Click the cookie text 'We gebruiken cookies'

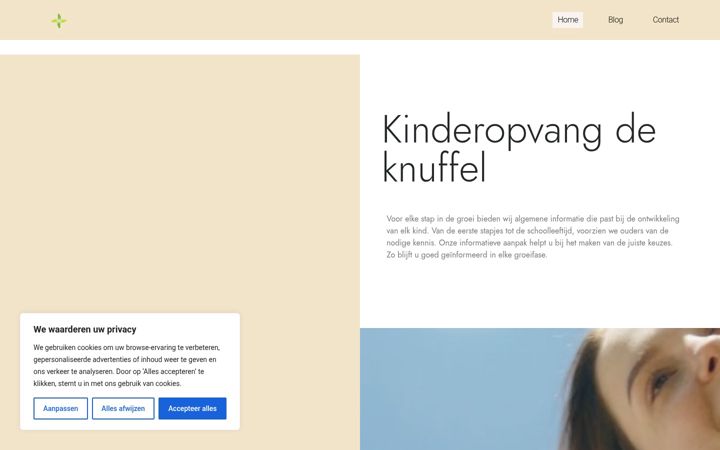point(127,366)
